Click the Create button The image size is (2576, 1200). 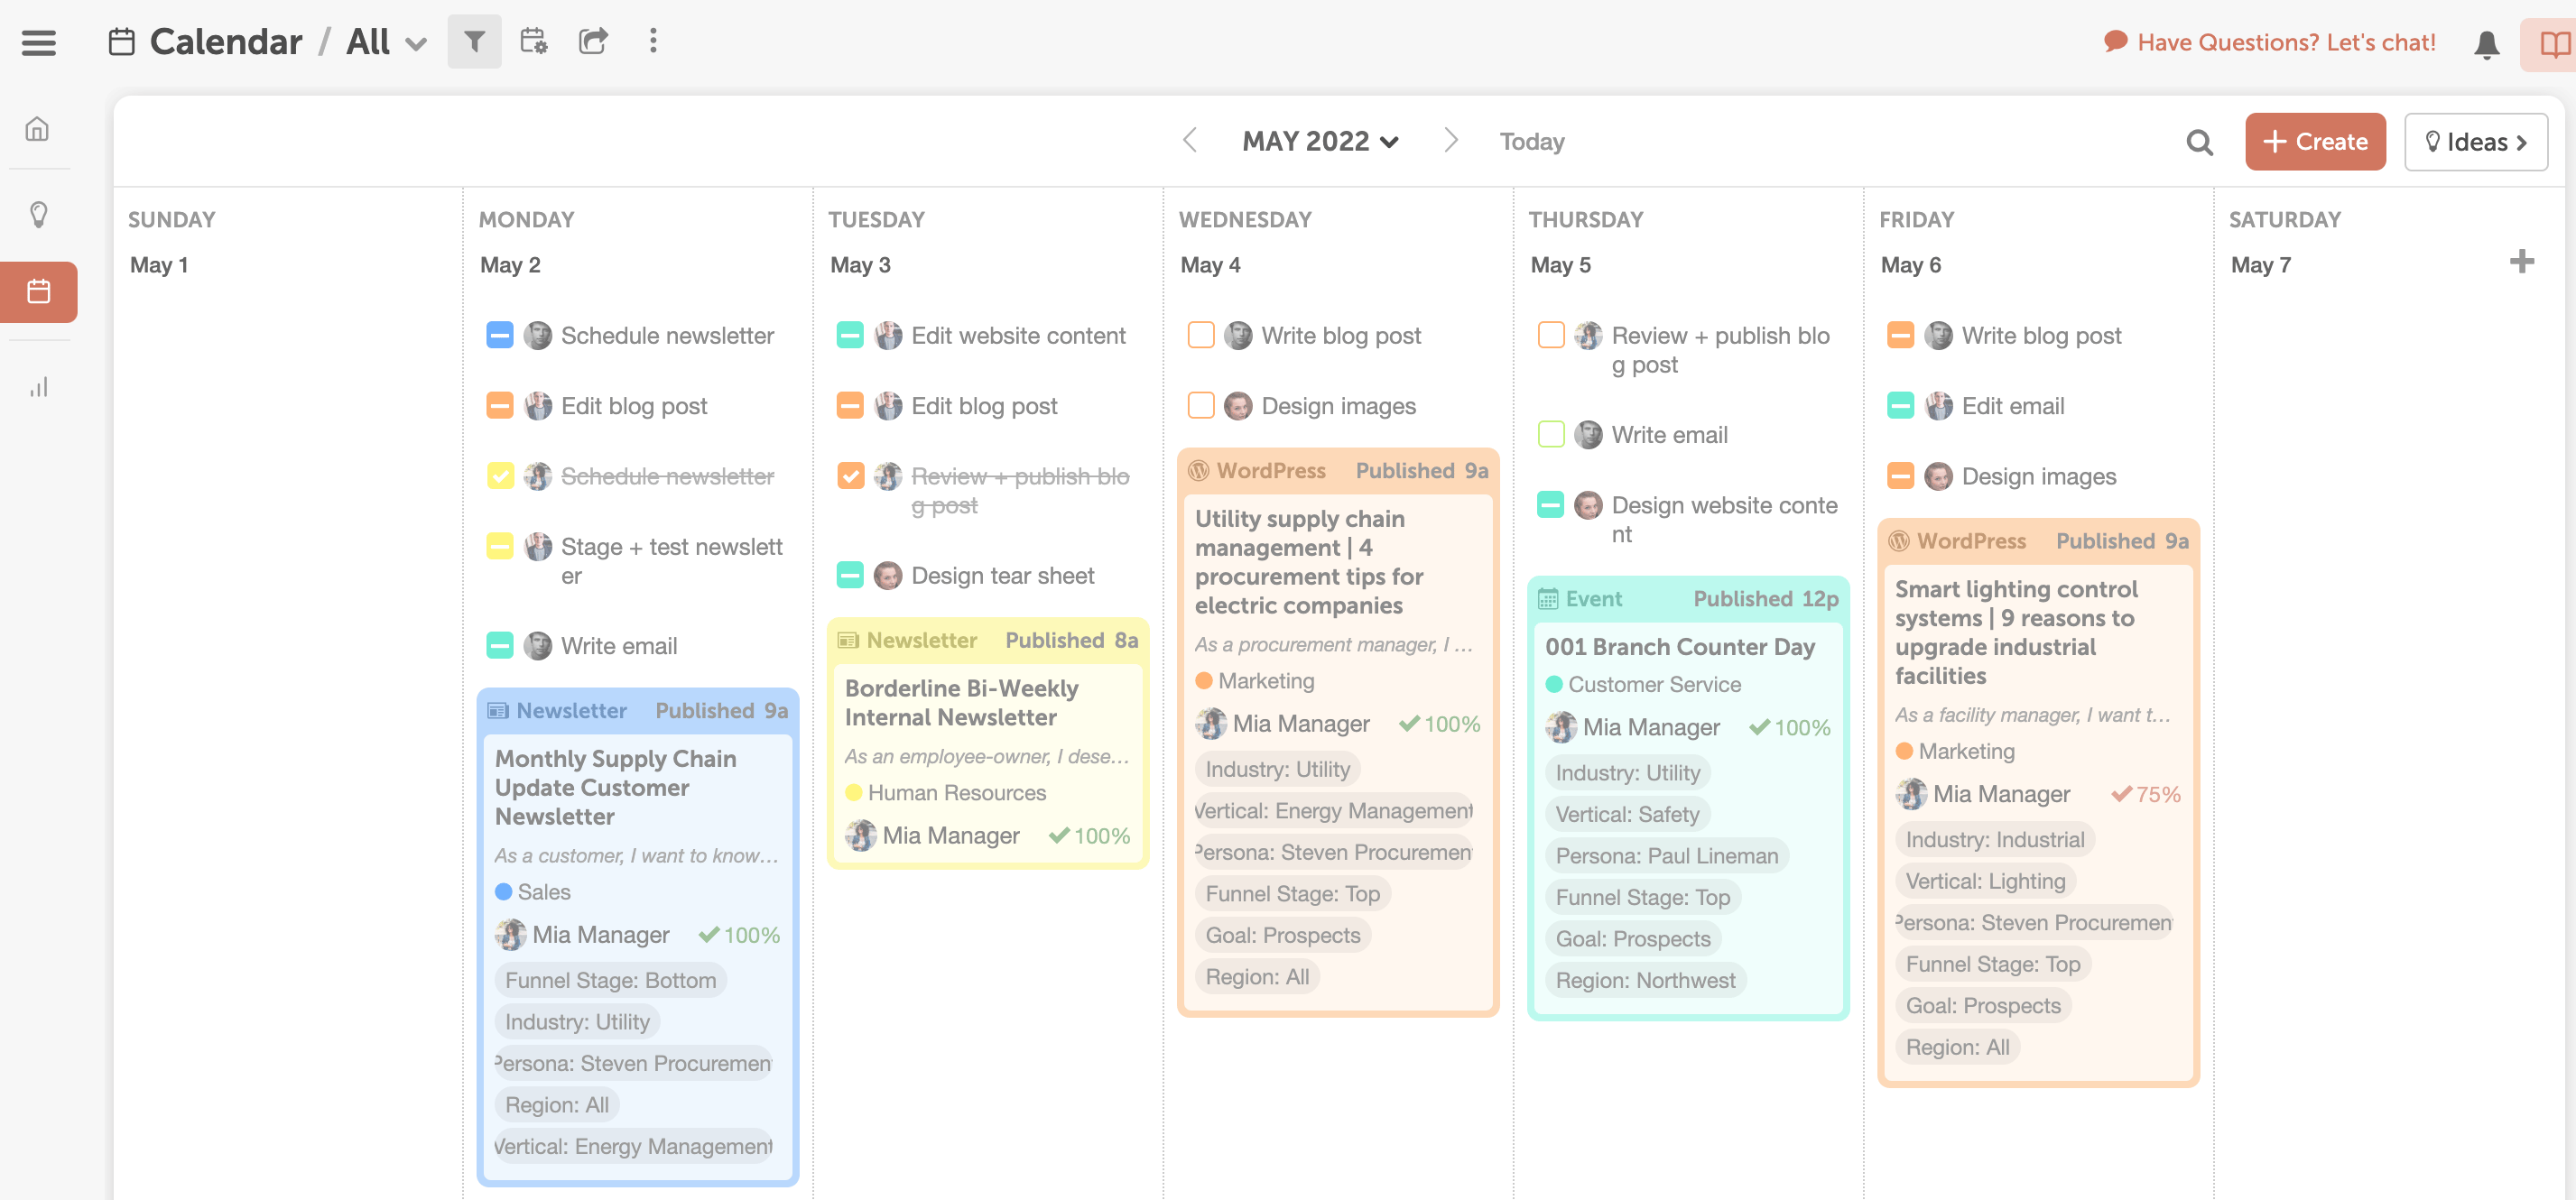click(2315, 141)
